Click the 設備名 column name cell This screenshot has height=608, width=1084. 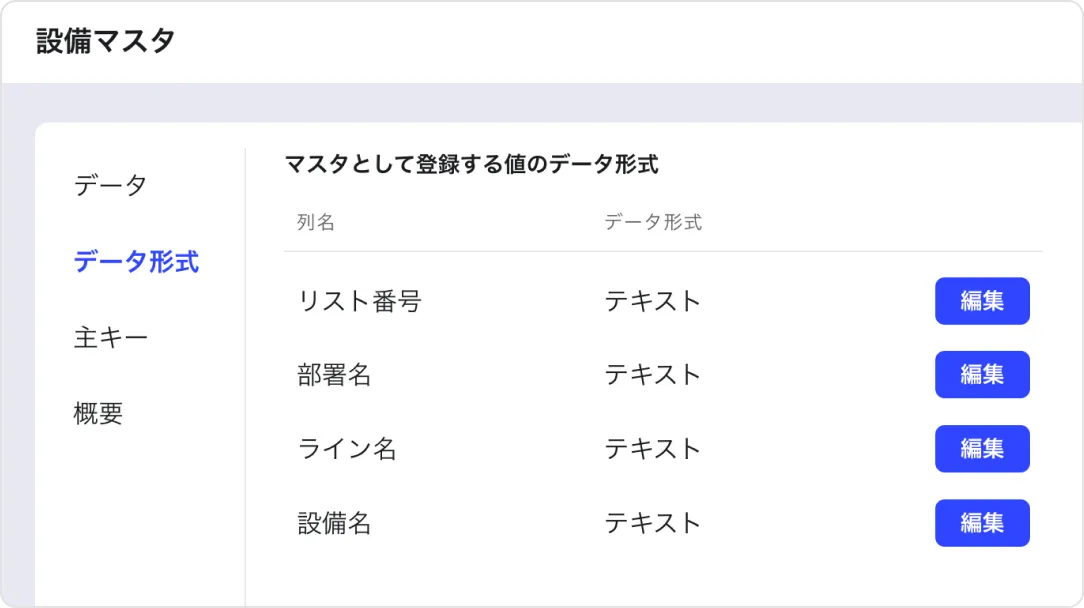pos(335,523)
